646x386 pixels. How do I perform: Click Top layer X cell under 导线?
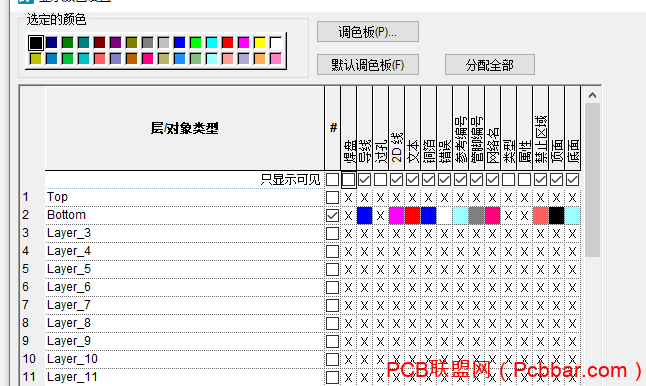[x=365, y=197]
